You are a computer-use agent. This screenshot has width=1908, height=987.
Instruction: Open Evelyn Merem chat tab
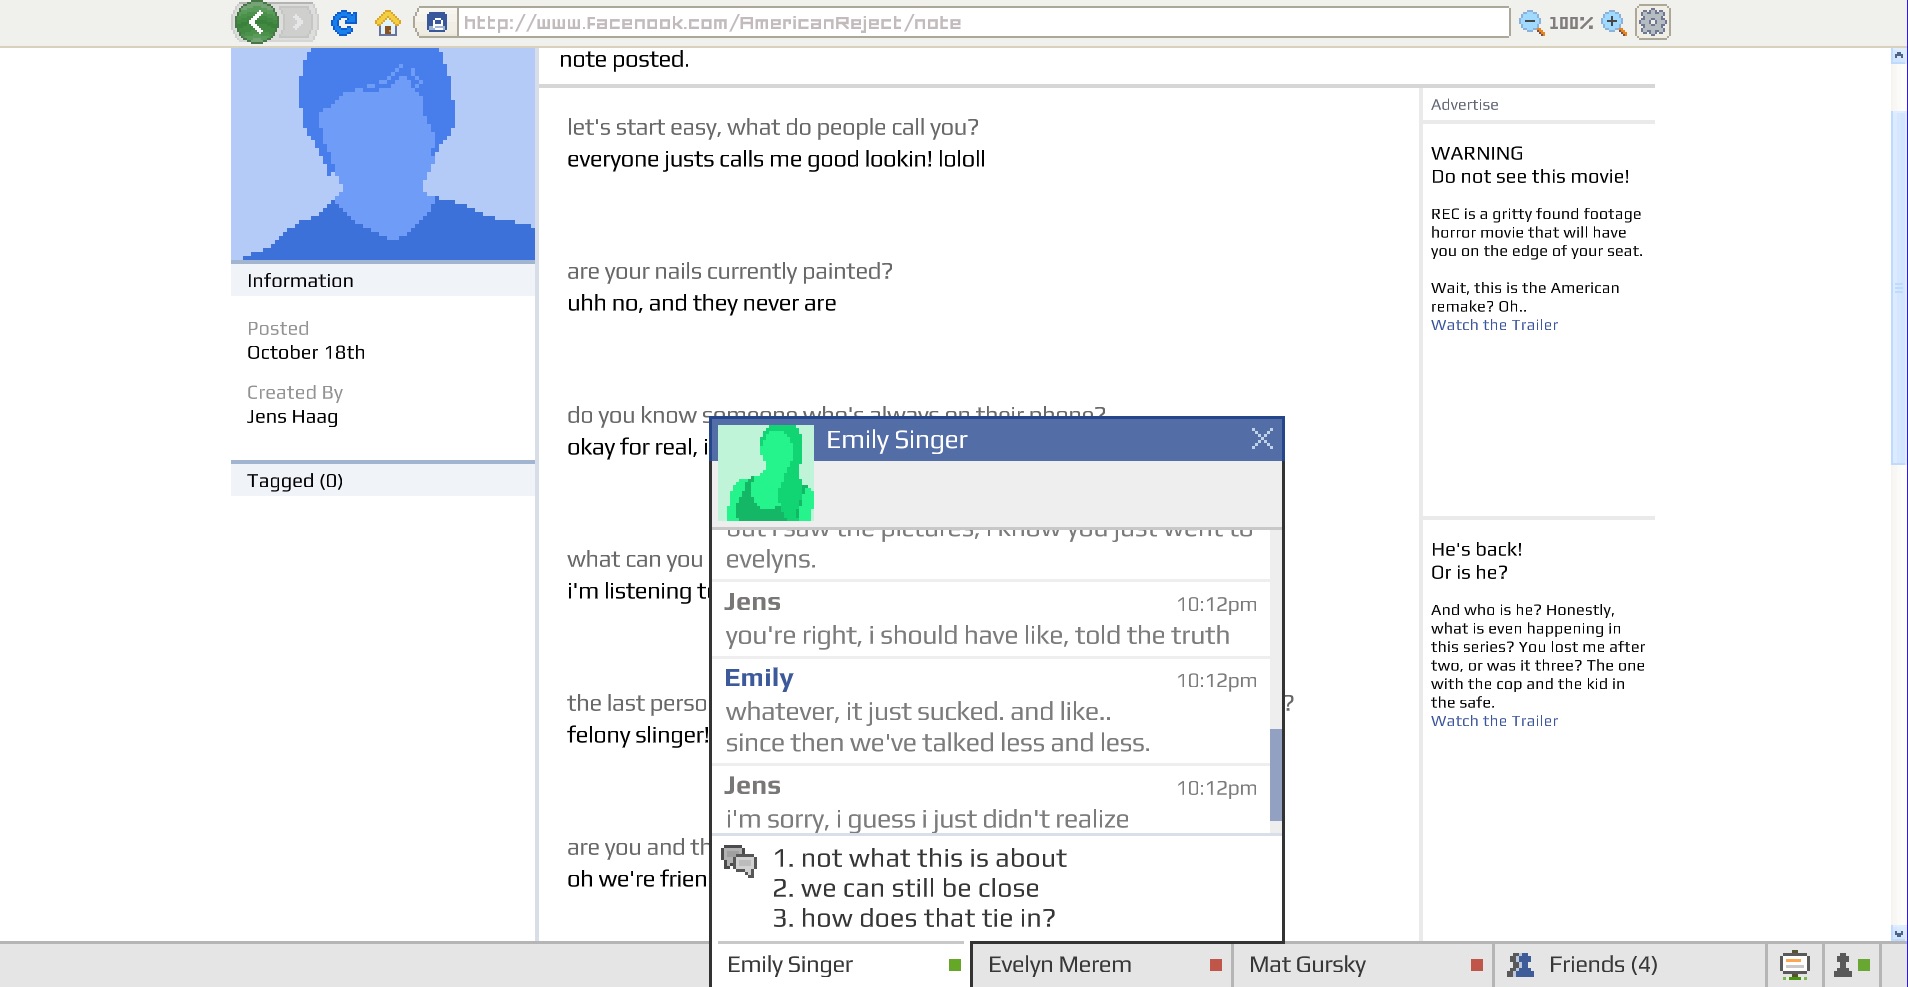(x=1100, y=965)
